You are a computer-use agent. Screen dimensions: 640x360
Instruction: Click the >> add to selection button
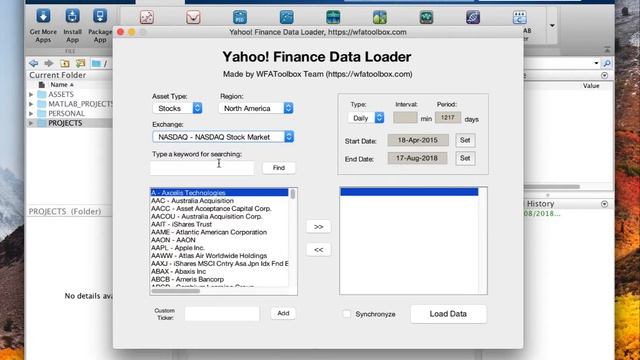(318, 227)
